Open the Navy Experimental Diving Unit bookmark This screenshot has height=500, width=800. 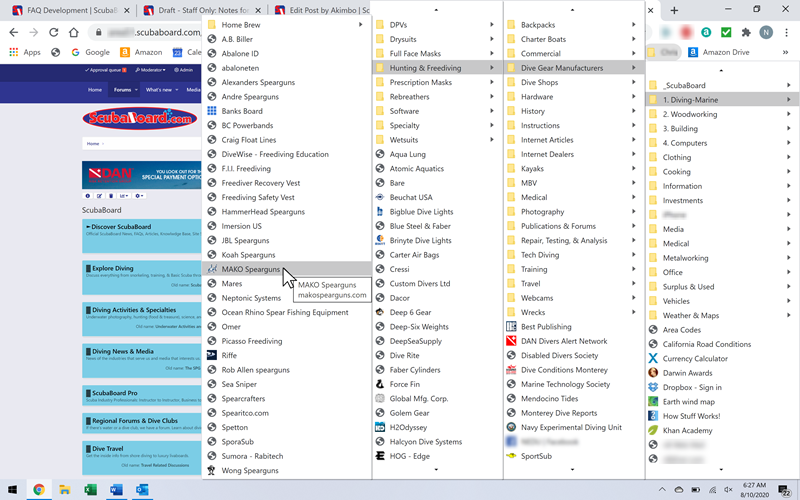coord(573,427)
